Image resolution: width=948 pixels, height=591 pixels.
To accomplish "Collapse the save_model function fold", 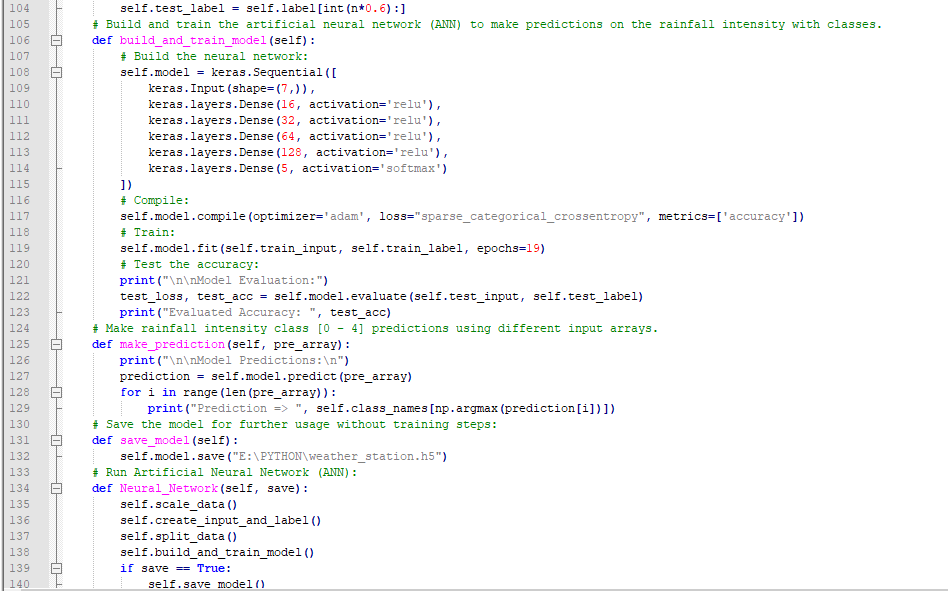I will tap(57, 440).
